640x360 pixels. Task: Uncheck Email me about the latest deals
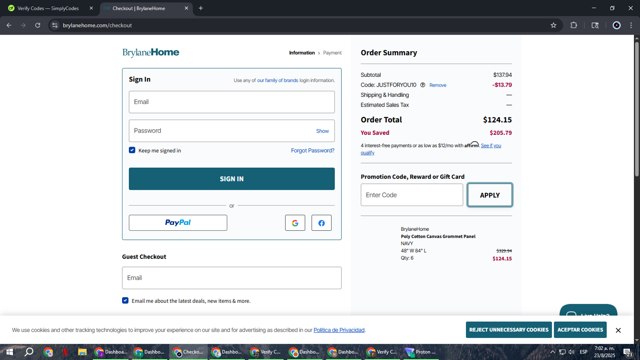pyautogui.click(x=125, y=300)
